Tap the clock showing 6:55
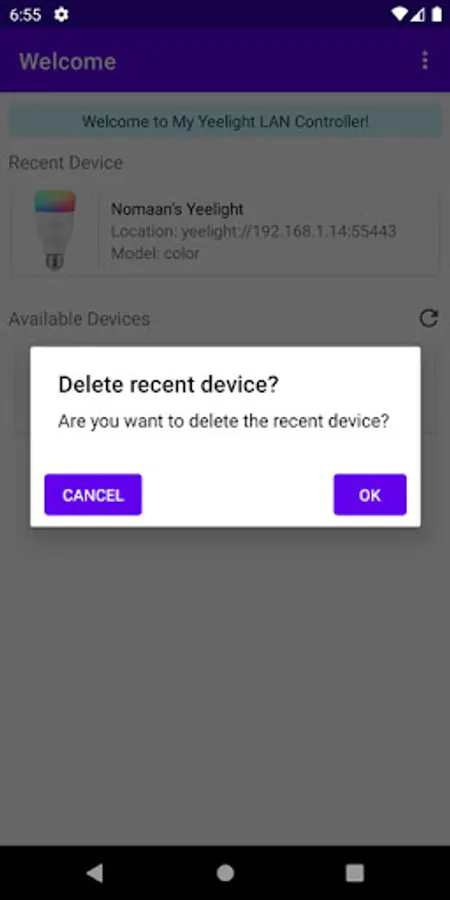 click(x=25, y=14)
